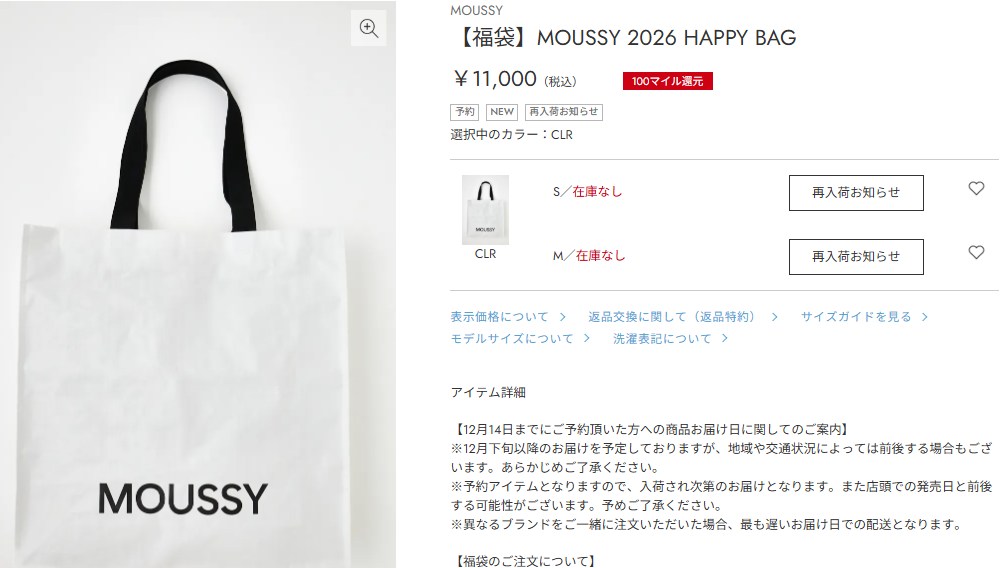Image resolution: width=1005 pixels, height=568 pixels.
Task: Click the 予約 tag label
Action: 465,112
